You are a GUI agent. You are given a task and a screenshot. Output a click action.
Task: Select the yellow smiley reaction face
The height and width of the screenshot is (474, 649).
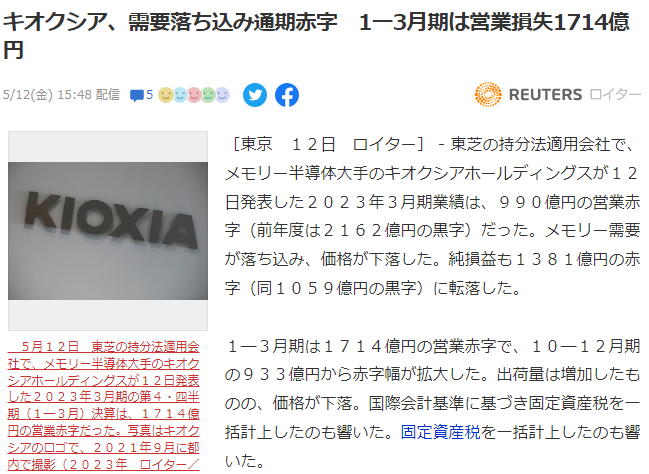tap(166, 95)
